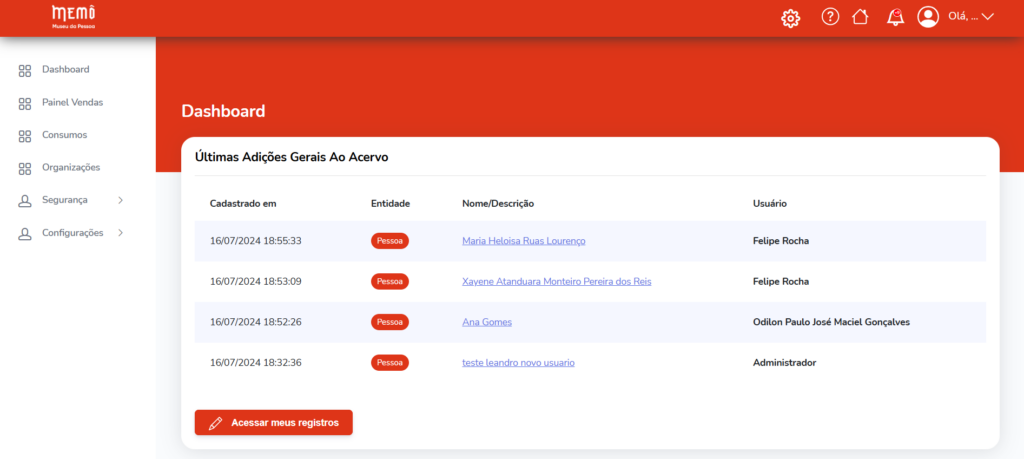Viewport: 1024px width, 459px height.
Task: Open notifications bell icon
Action: point(895,17)
